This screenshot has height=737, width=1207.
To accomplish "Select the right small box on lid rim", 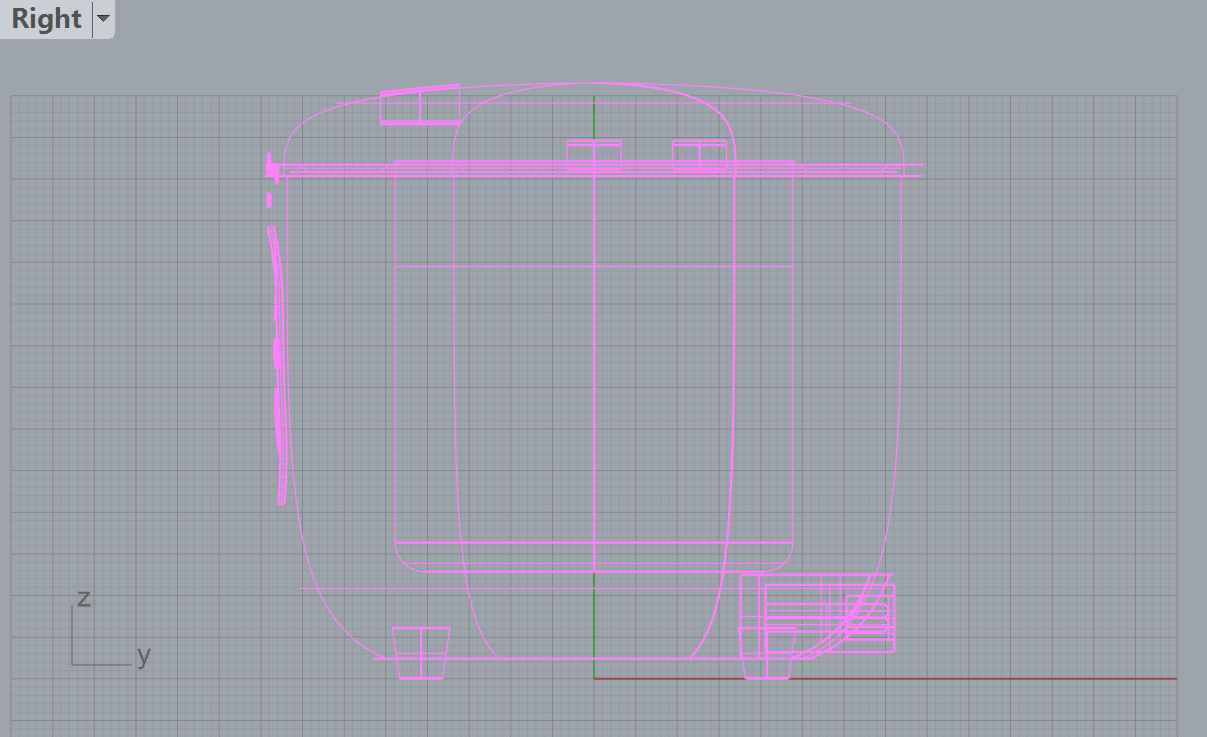I will (699, 155).
